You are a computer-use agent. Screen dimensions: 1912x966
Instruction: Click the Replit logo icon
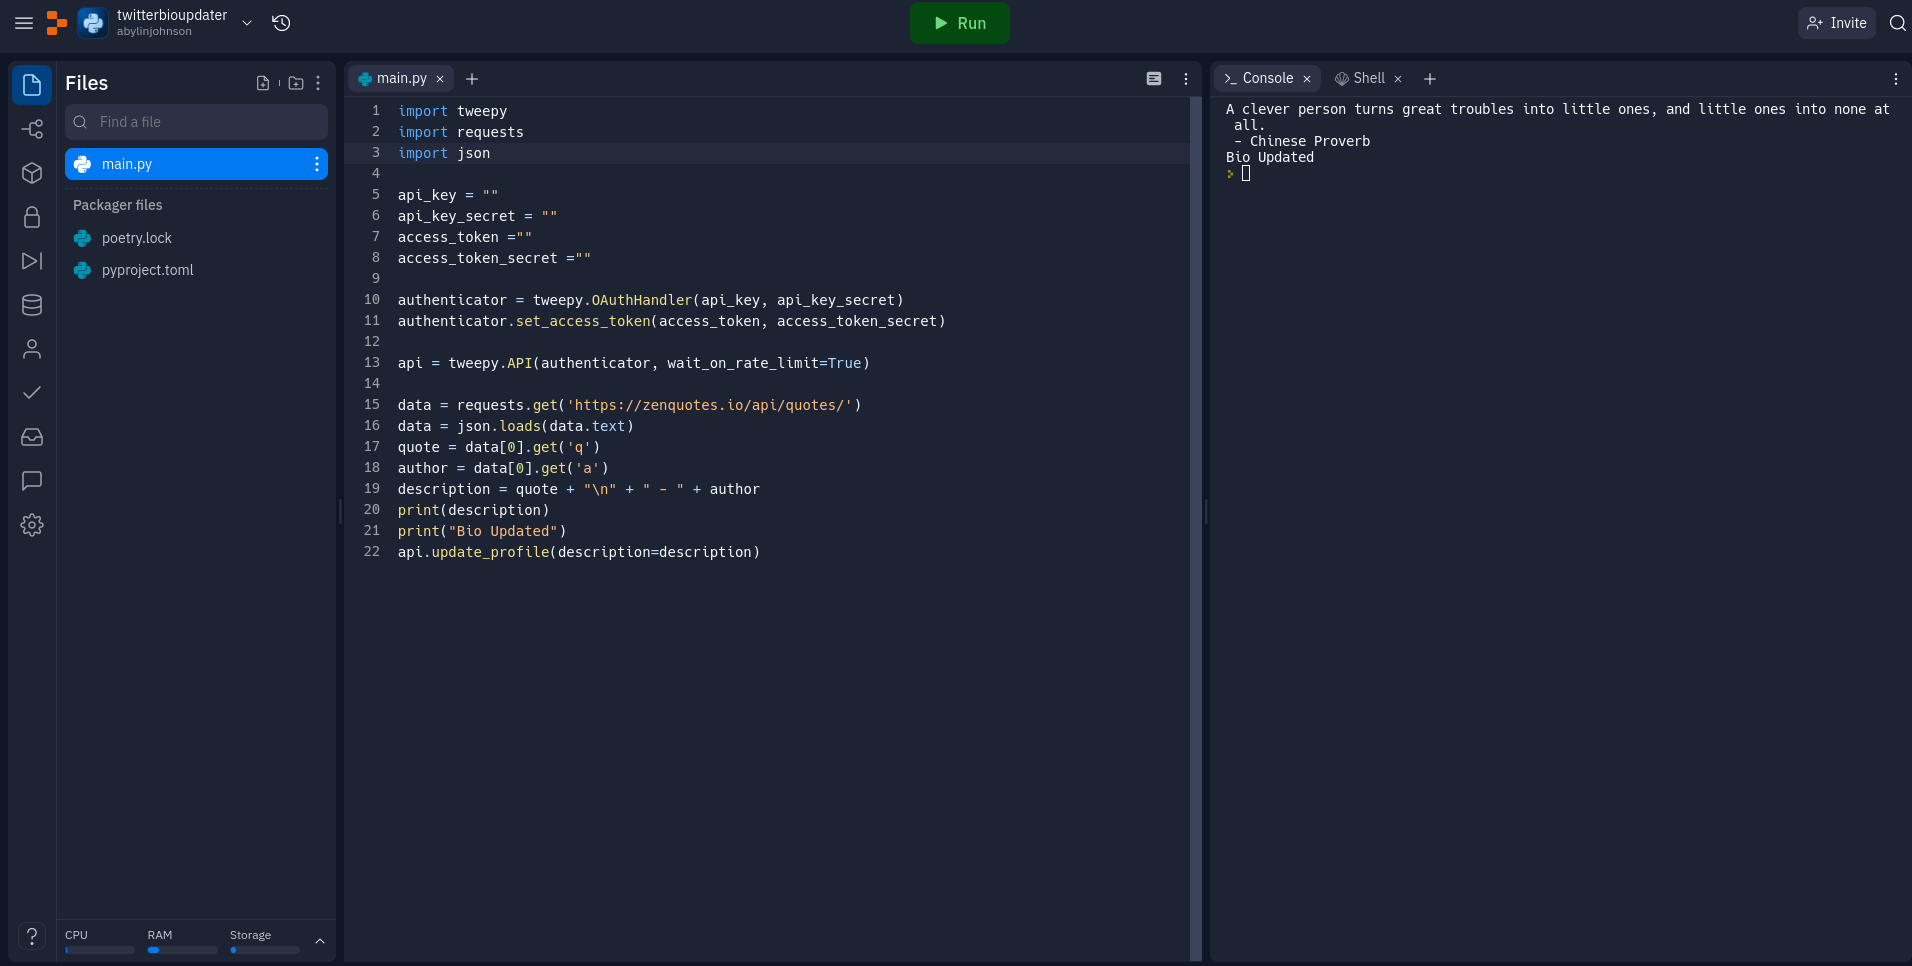(x=57, y=23)
